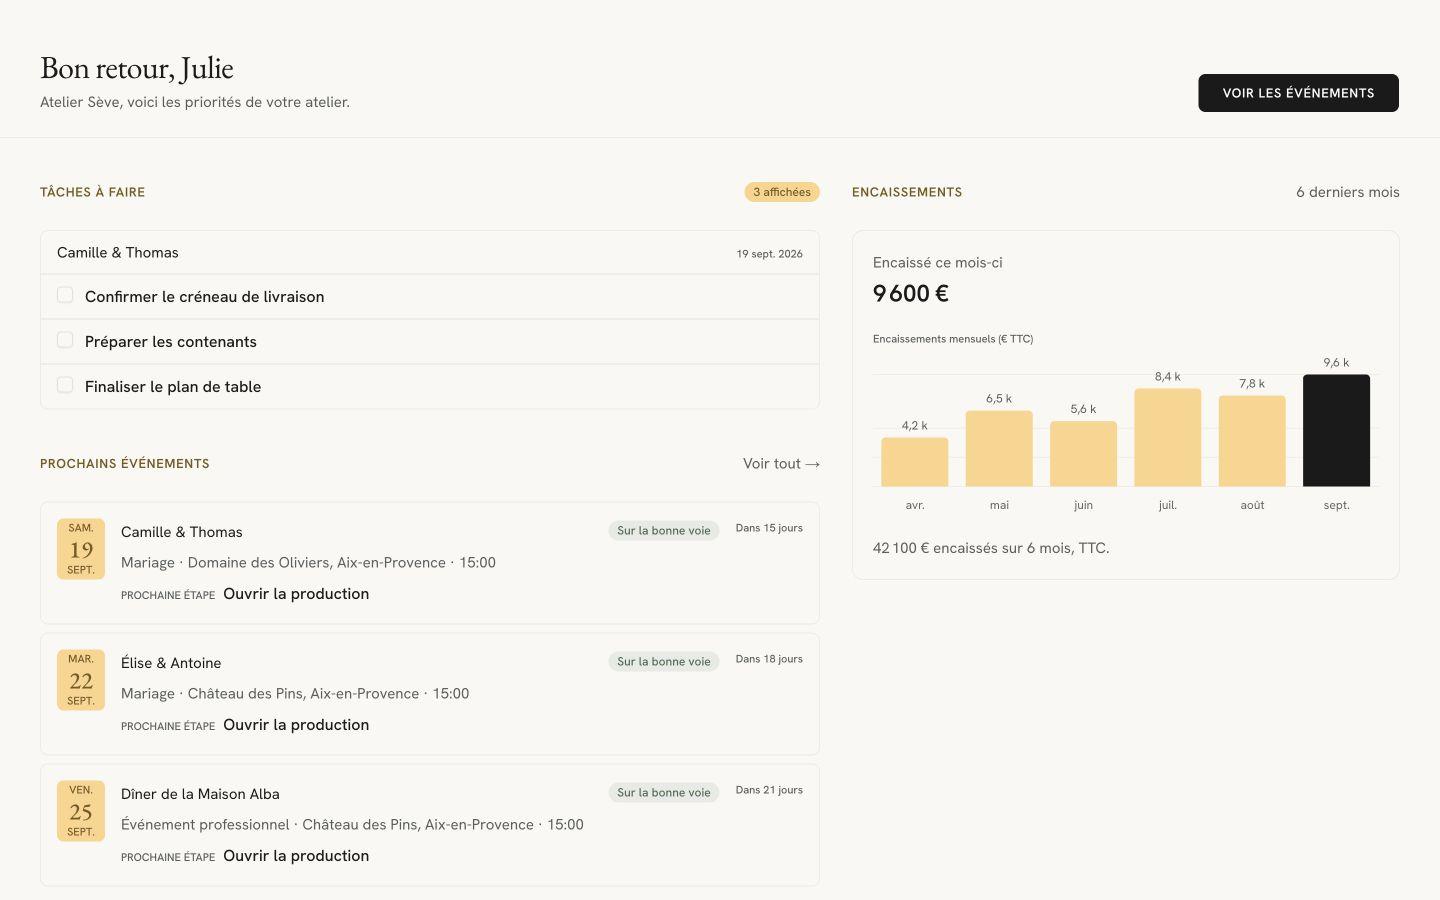Image resolution: width=1440 pixels, height=900 pixels.
Task: Click status badge on Élise & Antoine event
Action: (x=664, y=662)
